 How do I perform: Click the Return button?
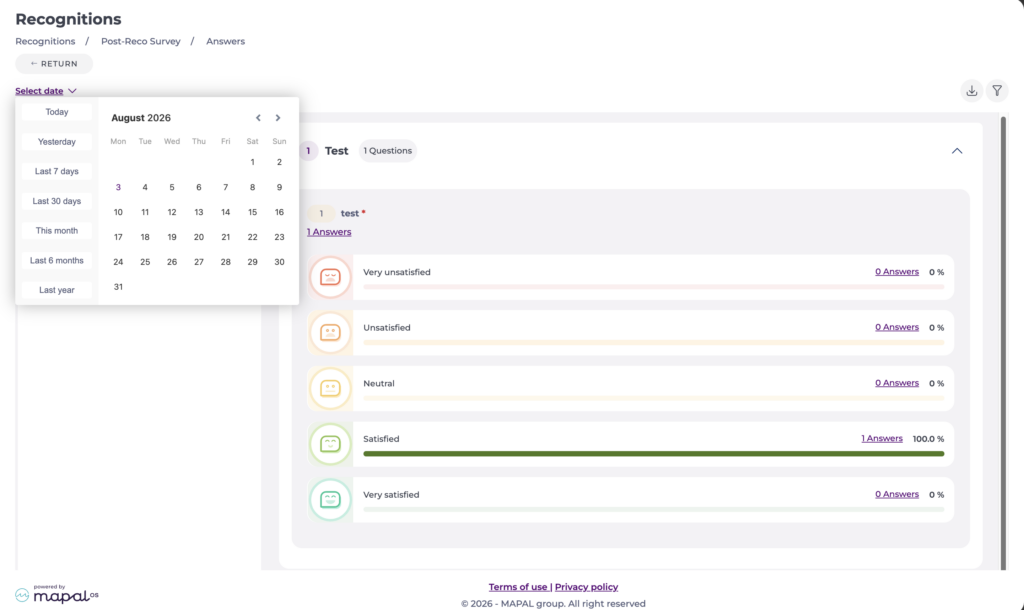54,64
